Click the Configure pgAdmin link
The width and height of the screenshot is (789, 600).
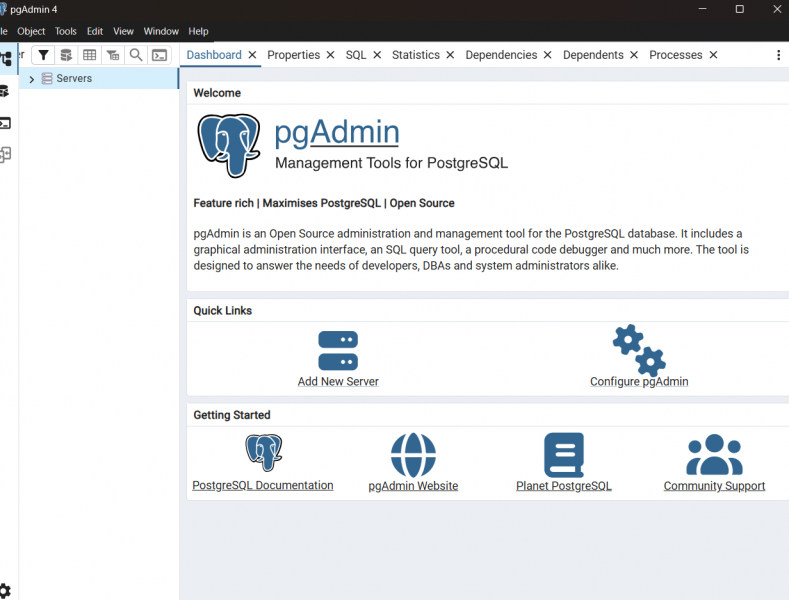click(x=639, y=382)
